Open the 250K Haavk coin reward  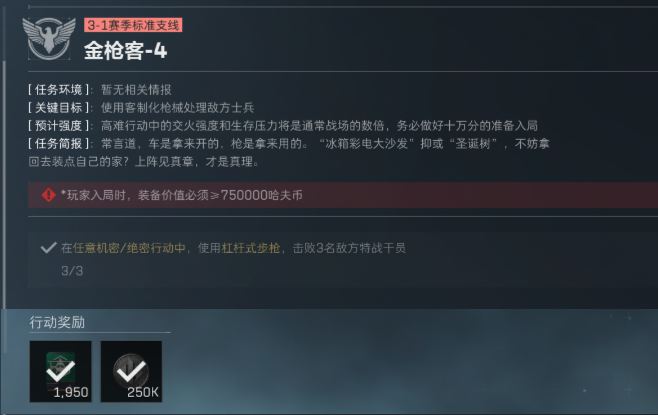tap(131, 371)
